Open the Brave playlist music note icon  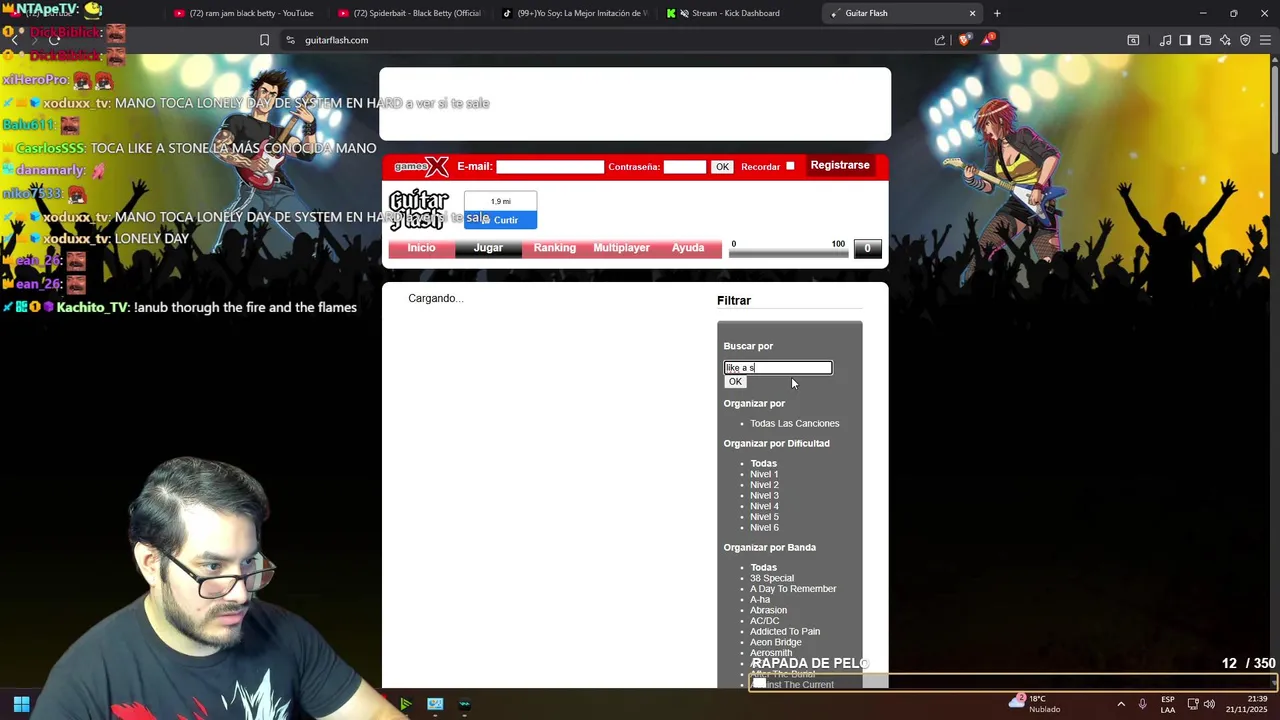(x=1165, y=40)
